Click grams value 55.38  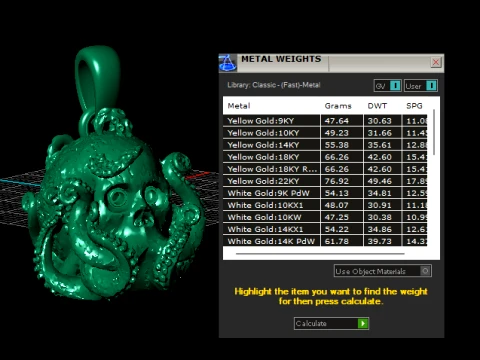pyautogui.click(x=337, y=145)
